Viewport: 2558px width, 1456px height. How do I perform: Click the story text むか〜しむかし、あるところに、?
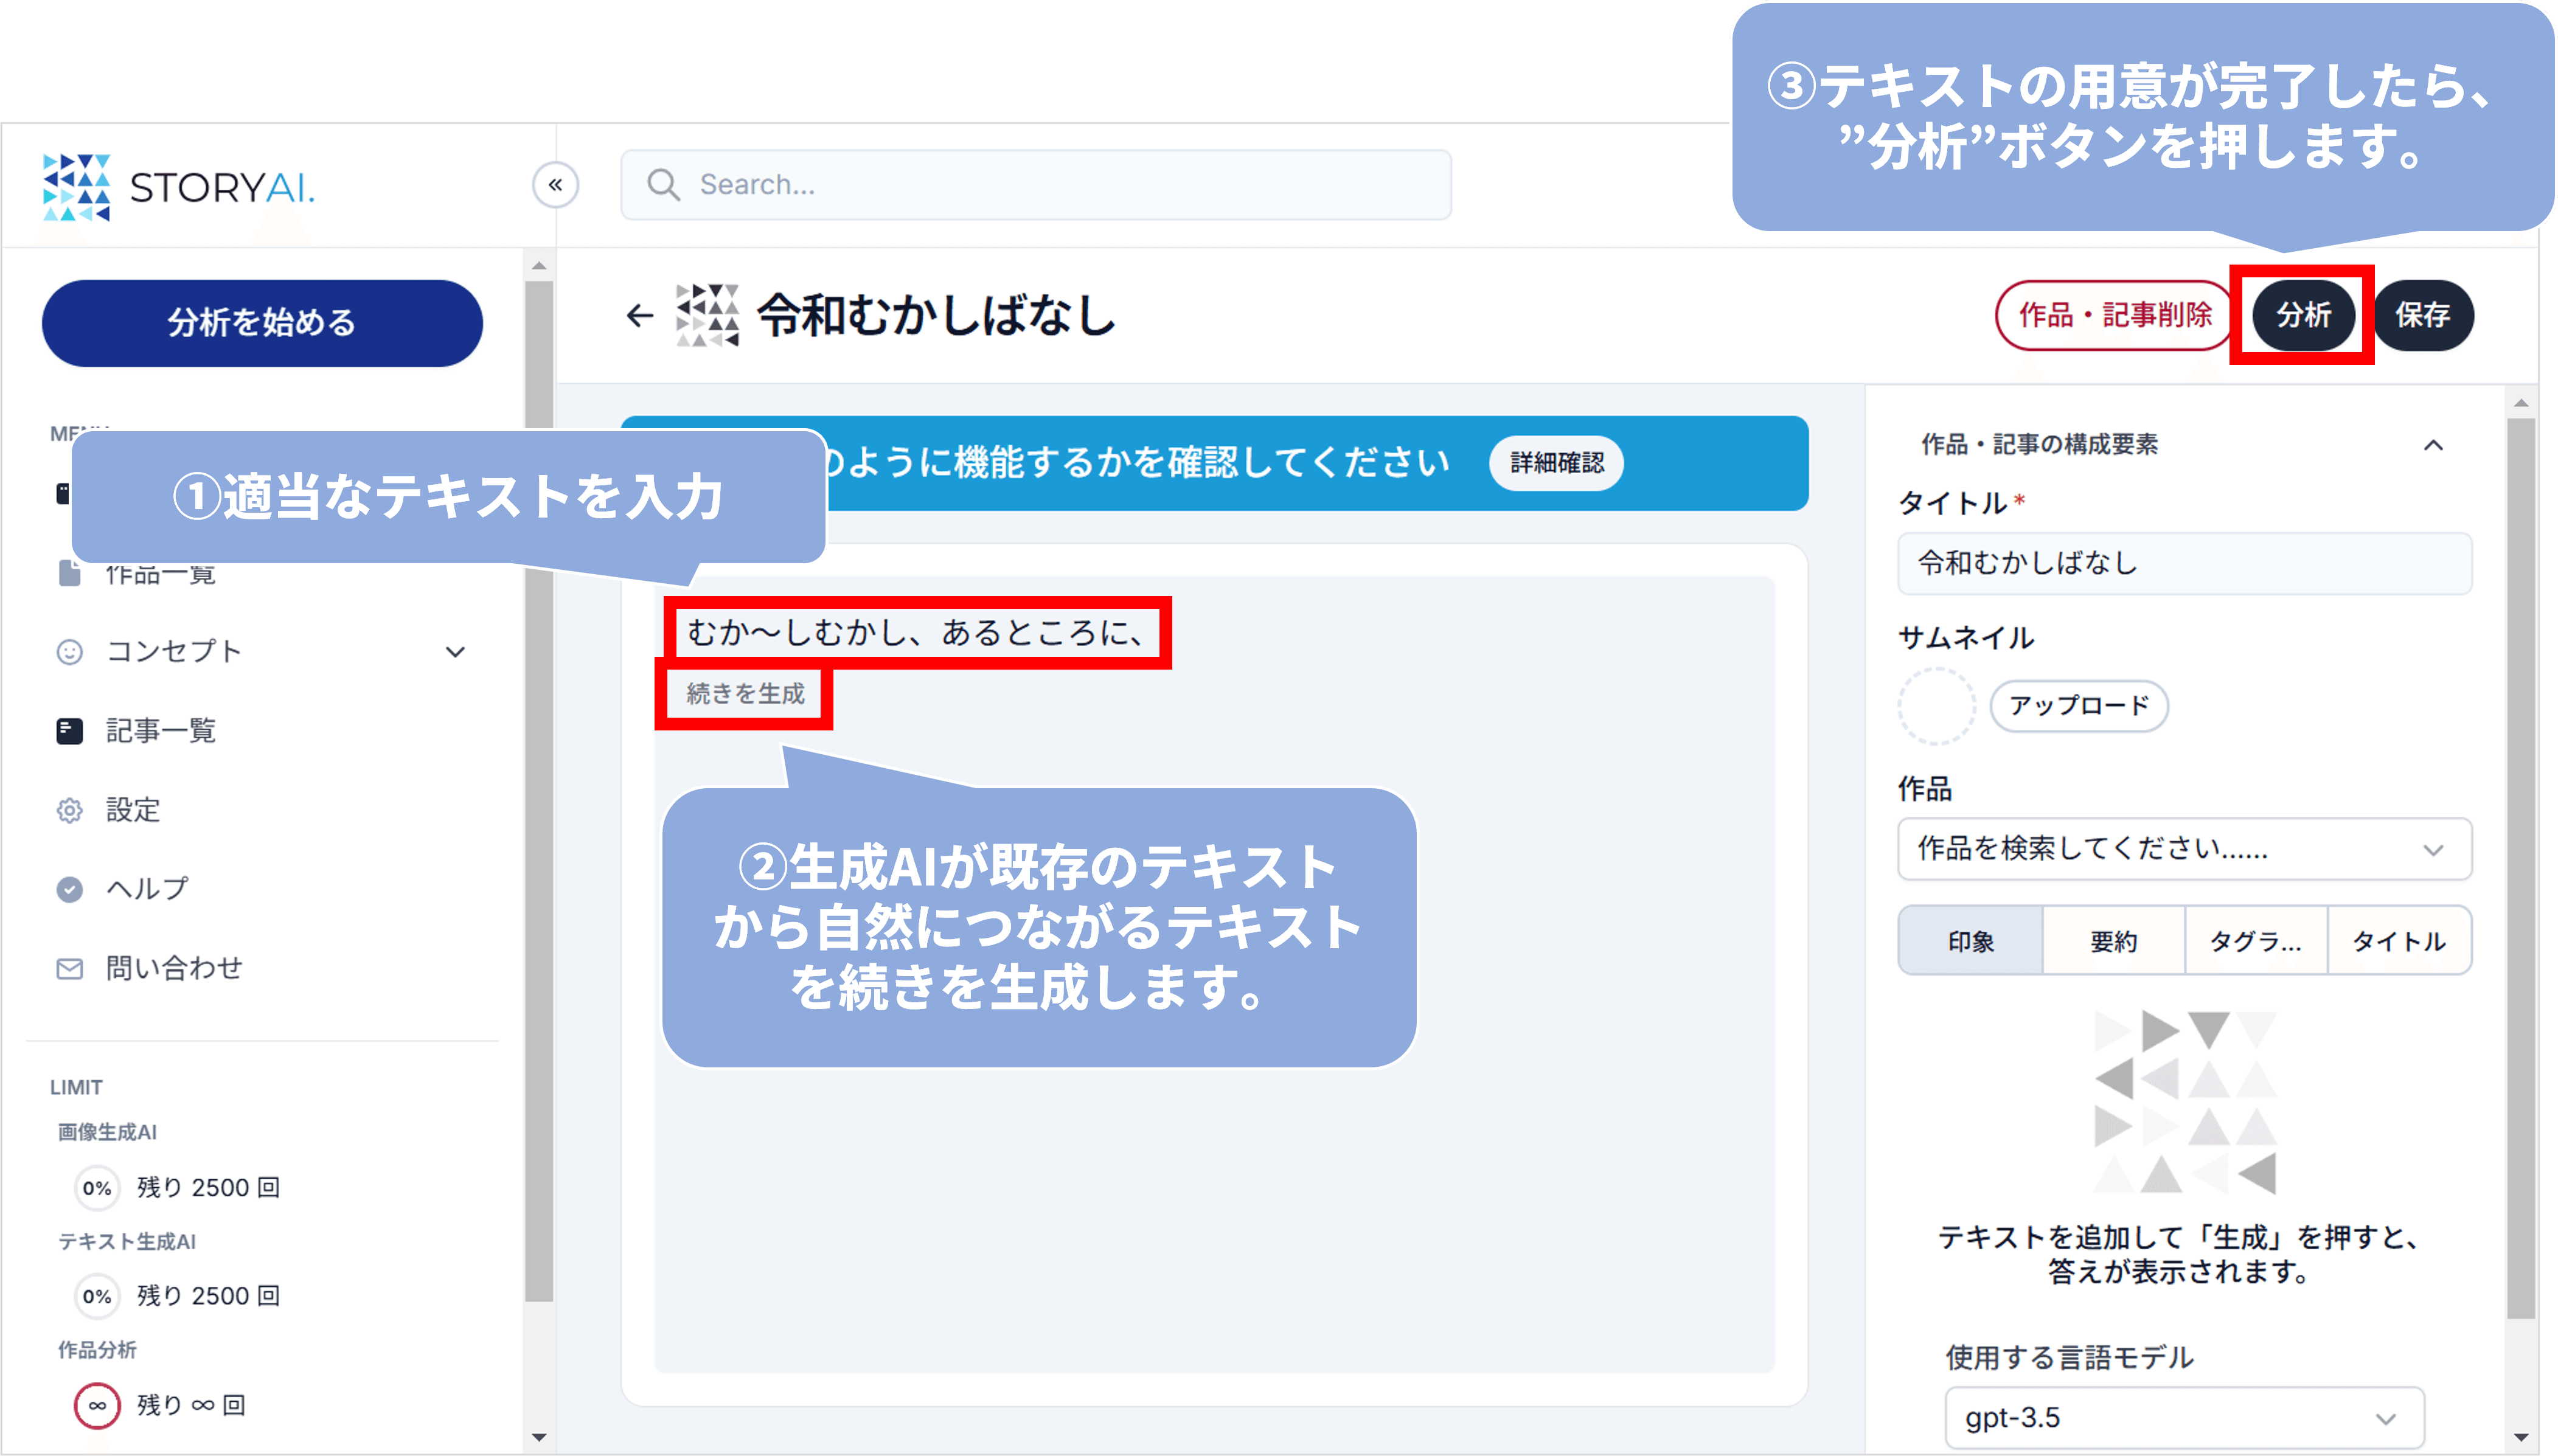tap(916, 632)
